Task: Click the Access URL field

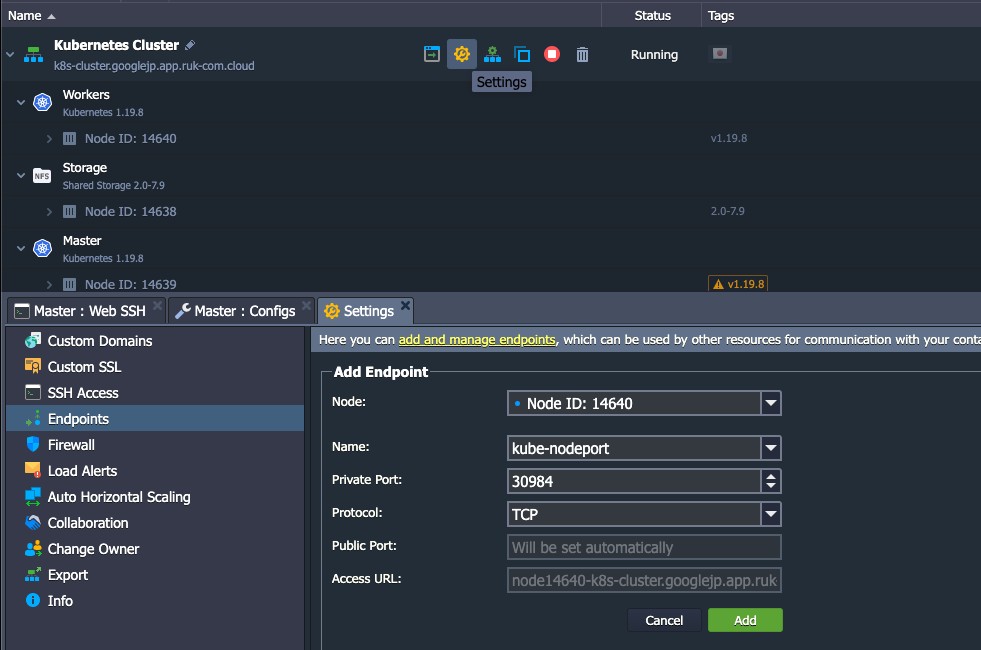Action: point(644,581)
